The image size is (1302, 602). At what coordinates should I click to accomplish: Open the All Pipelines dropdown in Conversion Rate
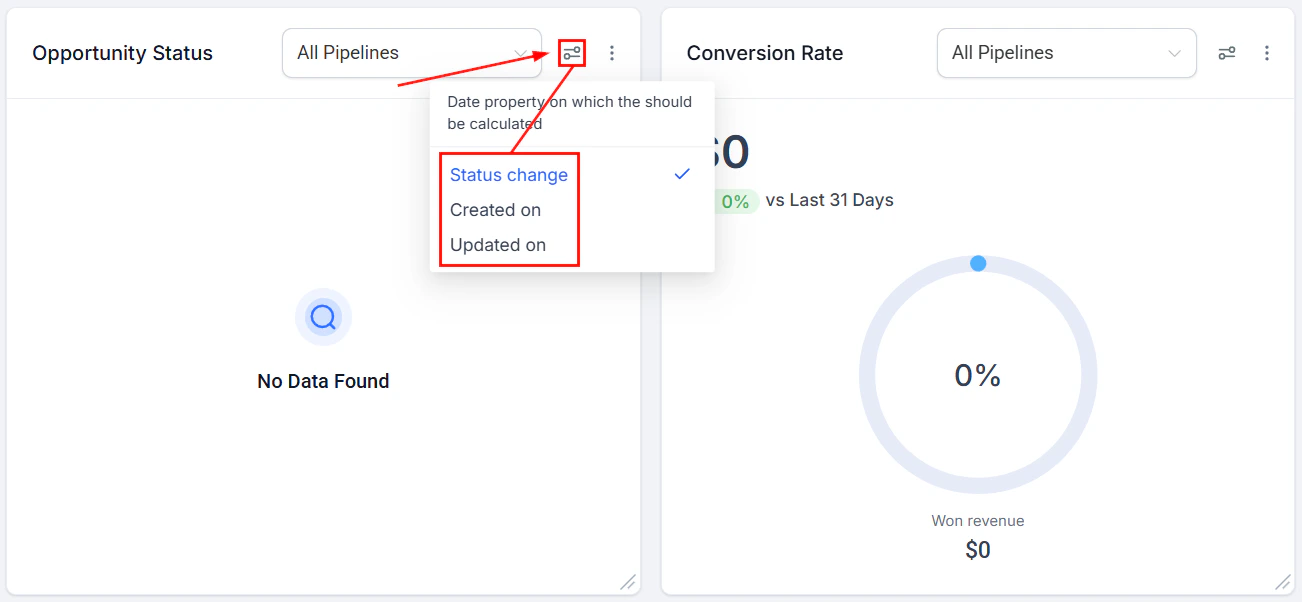tap(1066, 52)
